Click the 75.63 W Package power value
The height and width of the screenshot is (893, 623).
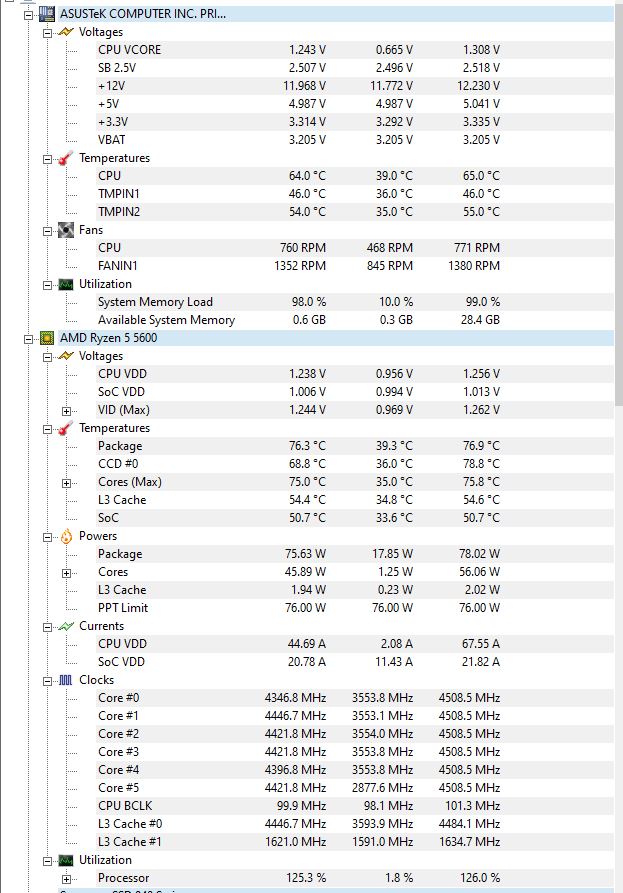pos(306,554)
